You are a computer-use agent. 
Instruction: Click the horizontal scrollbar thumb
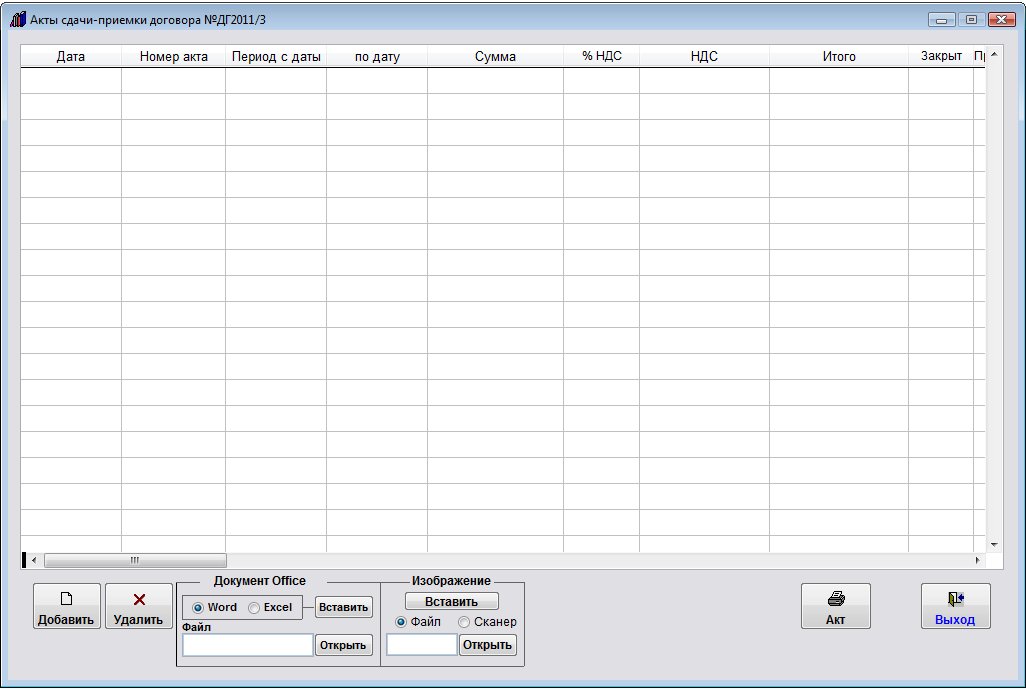[135, 561]
